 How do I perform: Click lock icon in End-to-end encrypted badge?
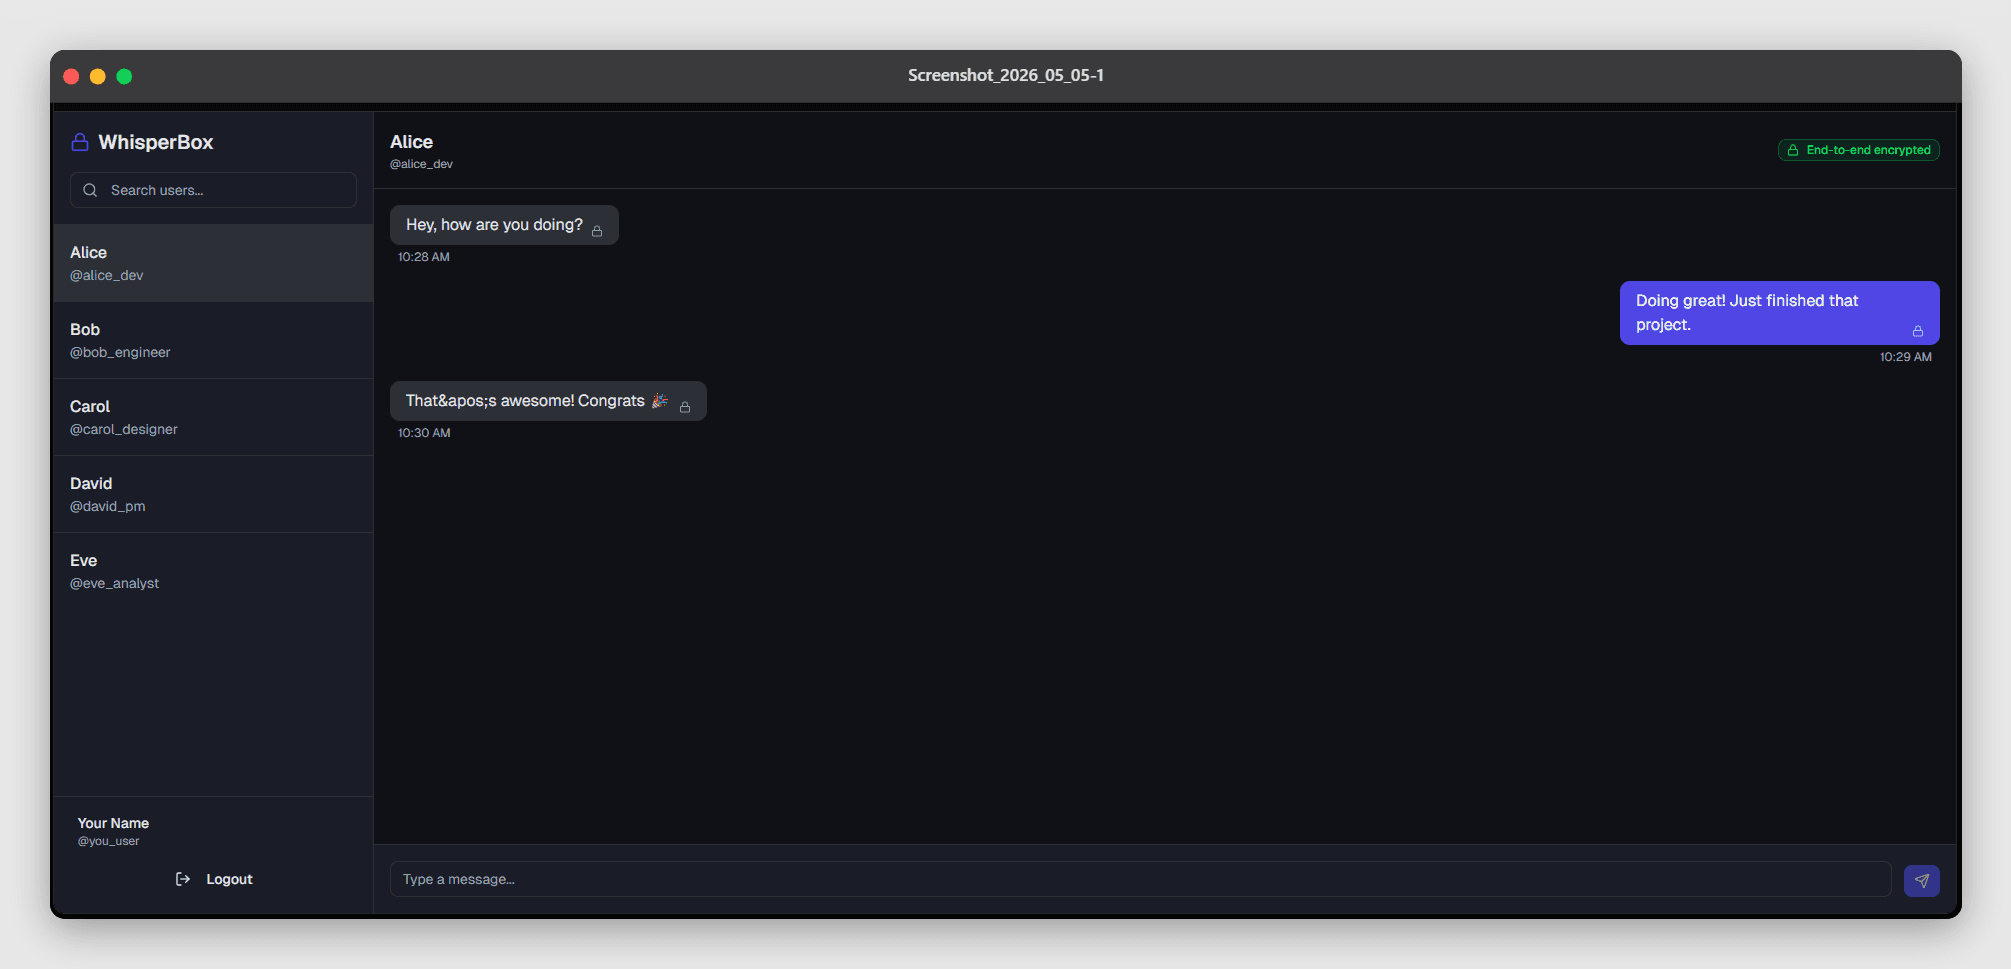pyautogui.click(x=1793, y=150)
